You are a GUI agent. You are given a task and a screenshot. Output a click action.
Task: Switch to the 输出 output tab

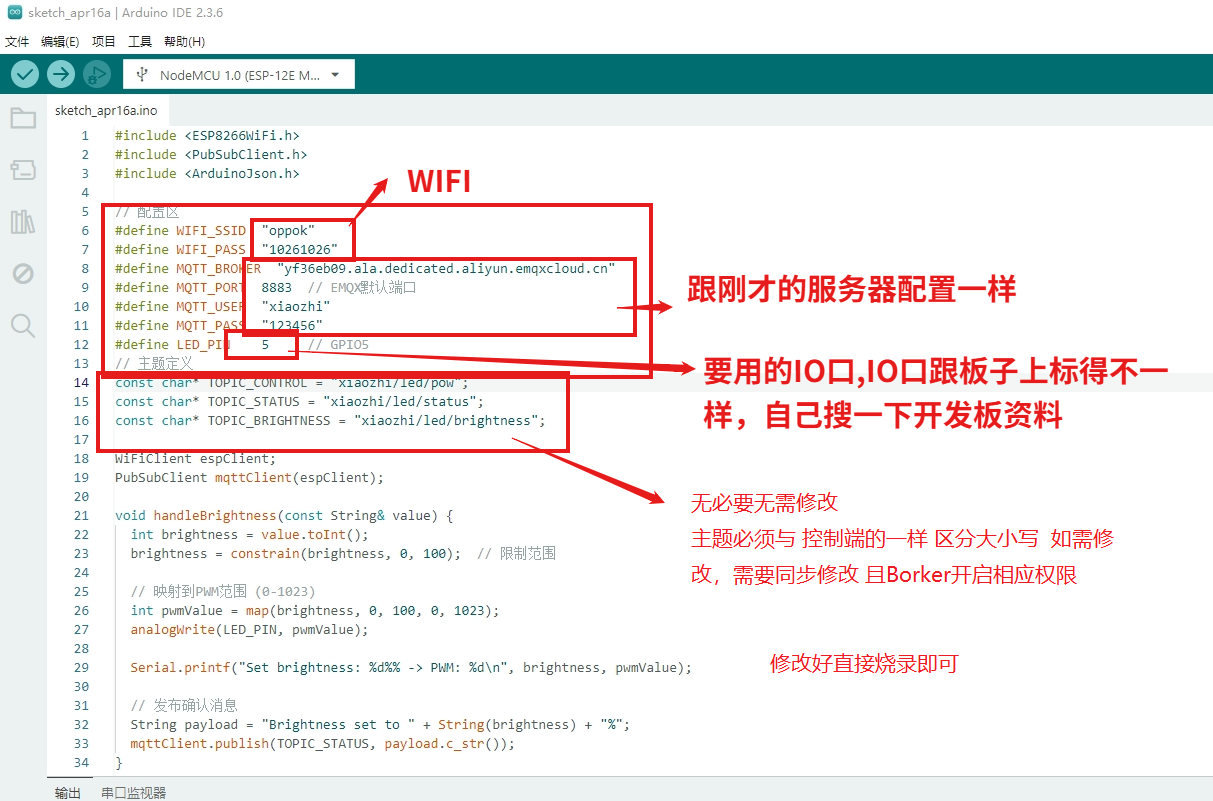(68, 792)
